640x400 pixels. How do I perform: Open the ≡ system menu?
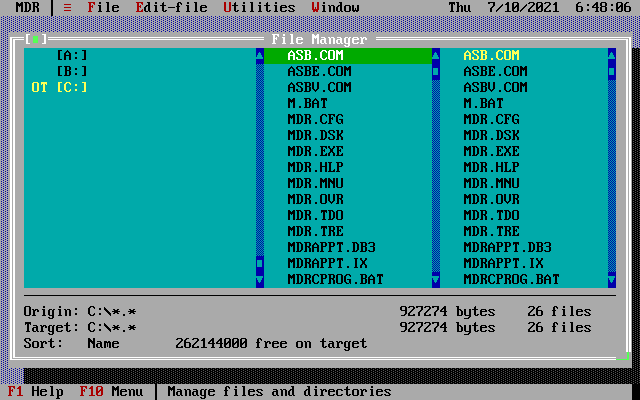click(68, 7)
